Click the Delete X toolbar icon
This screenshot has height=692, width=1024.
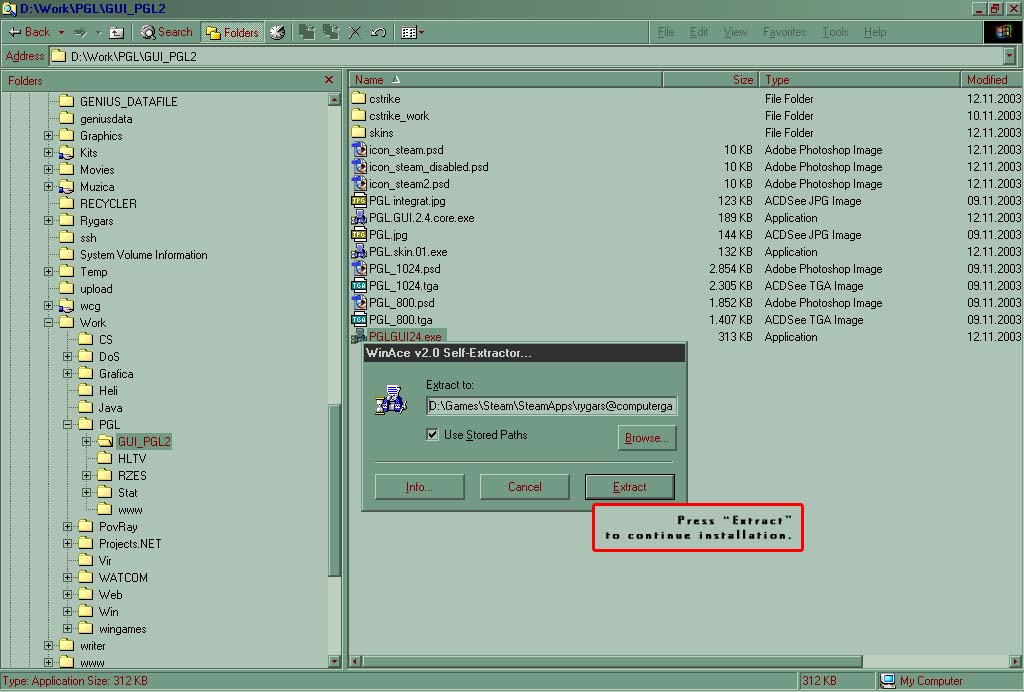(355, 32)
